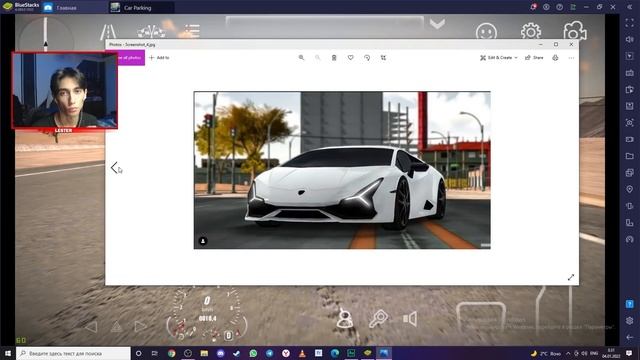Image resolution: width=640 pixels, height=360 pixels.
Task: Open BlueStacks sidebar settings gear
Action: 630,321
